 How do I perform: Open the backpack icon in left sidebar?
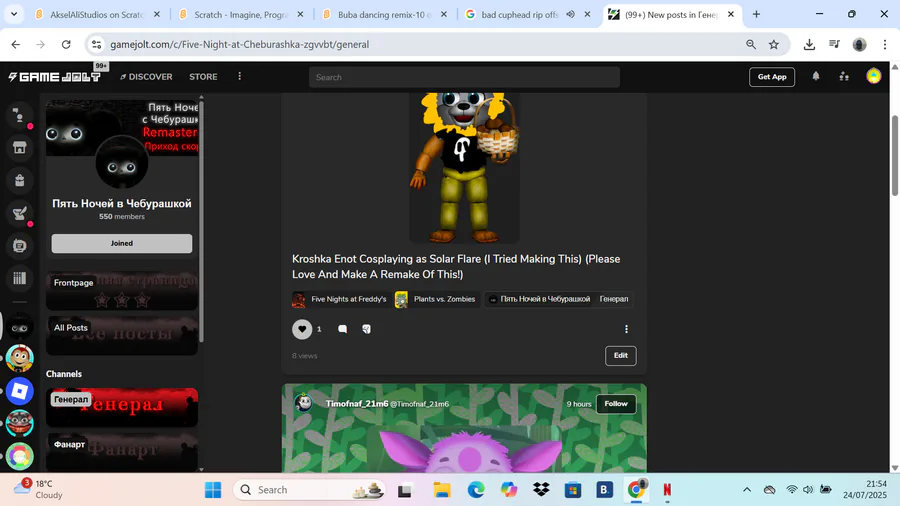point(20,180)
